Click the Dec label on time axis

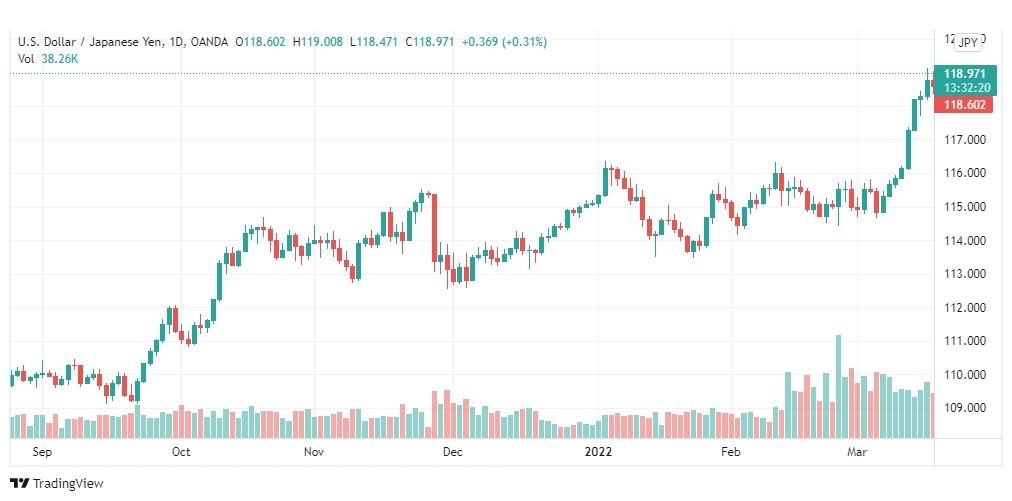pos(452,452)
